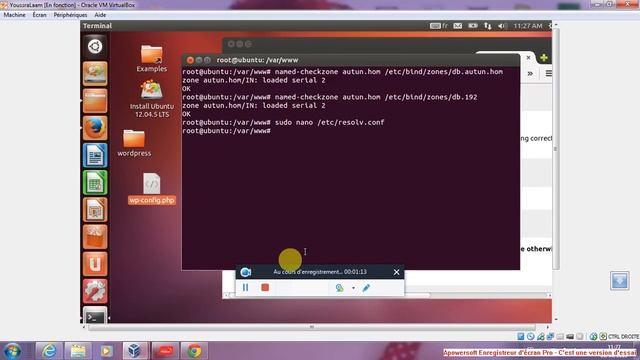This screenshot has width=640, height=360.
Task: Open System Settings from launcher
Action: coord(95,291)
